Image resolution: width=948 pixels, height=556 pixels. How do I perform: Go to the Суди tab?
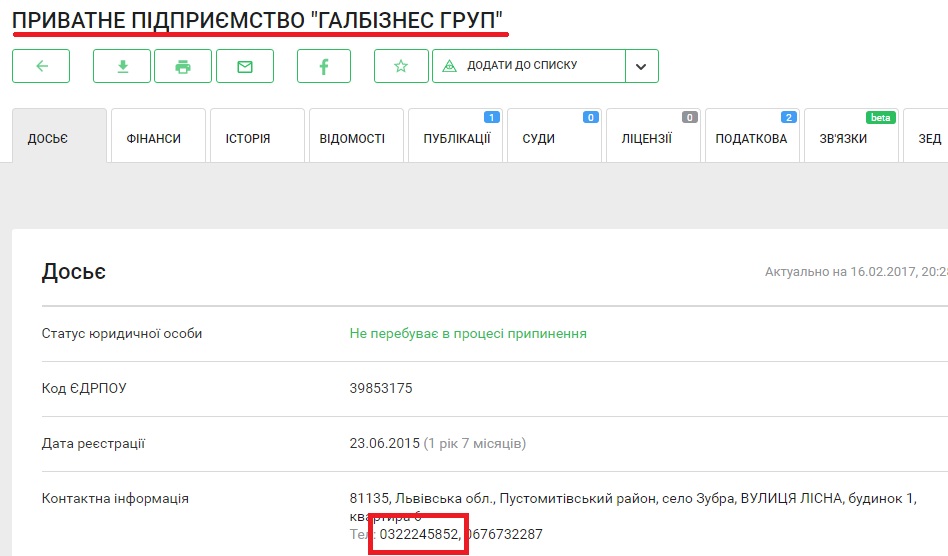coord(539,138)
